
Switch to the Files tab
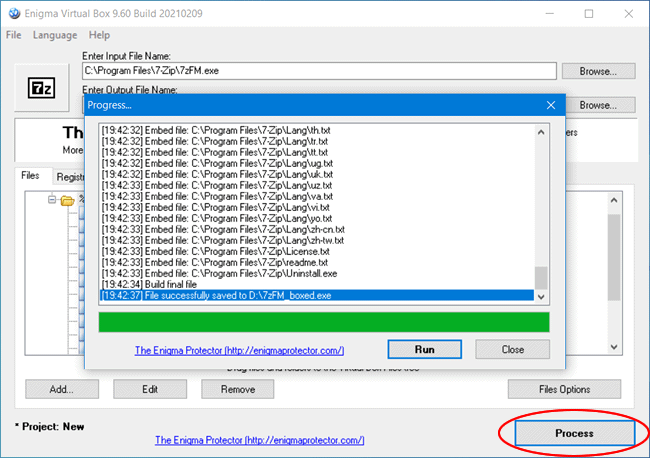pyautogui.click(x=31, y=176)
